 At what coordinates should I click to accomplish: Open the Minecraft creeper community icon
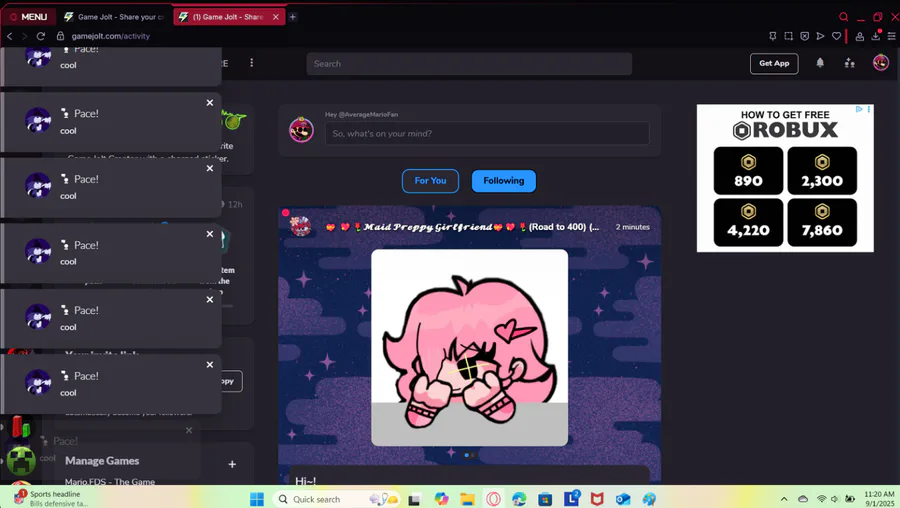(x=21, y=460)
